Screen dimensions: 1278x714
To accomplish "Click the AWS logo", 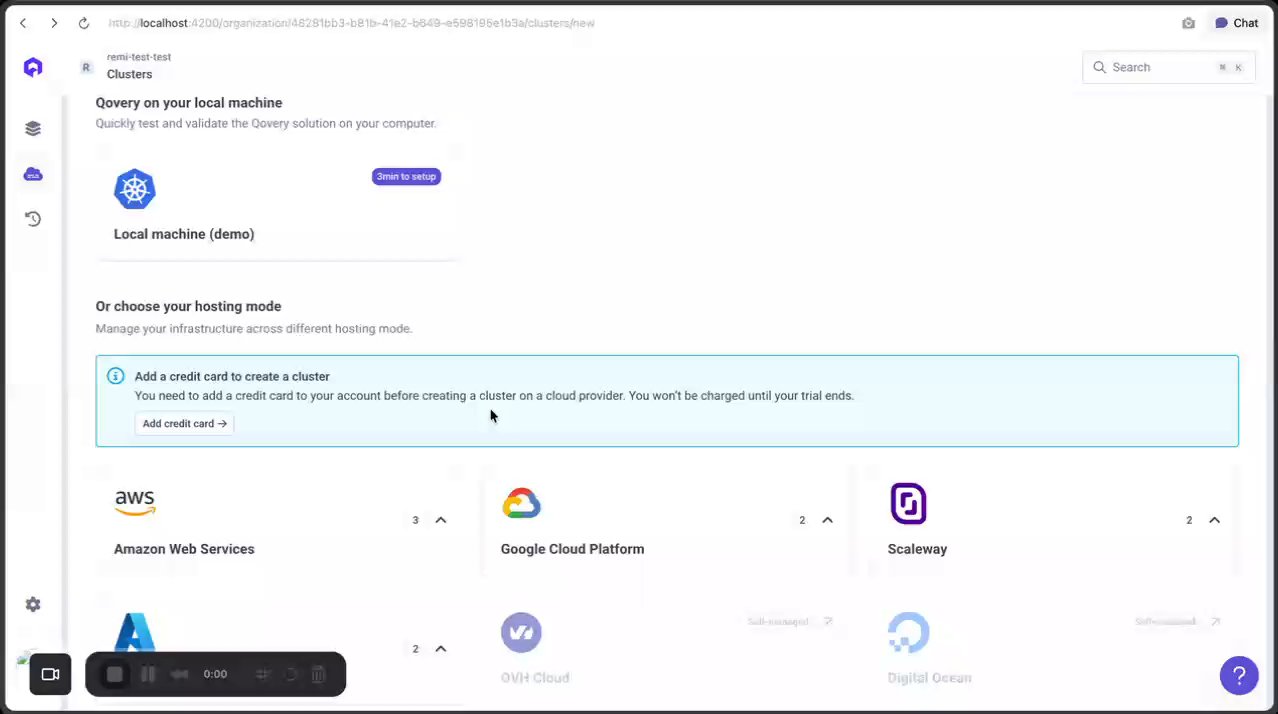I will coord(135,502).
